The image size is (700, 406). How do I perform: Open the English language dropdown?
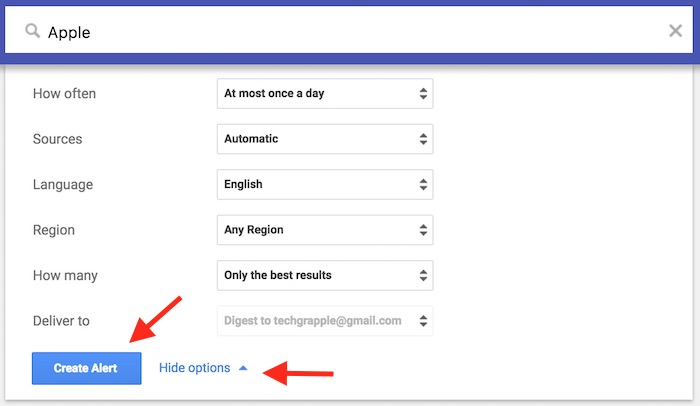point(324,184)
